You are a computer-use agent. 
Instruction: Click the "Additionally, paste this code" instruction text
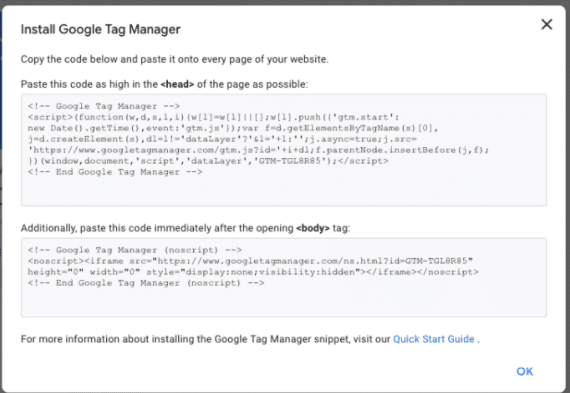[x=185, y=228]
